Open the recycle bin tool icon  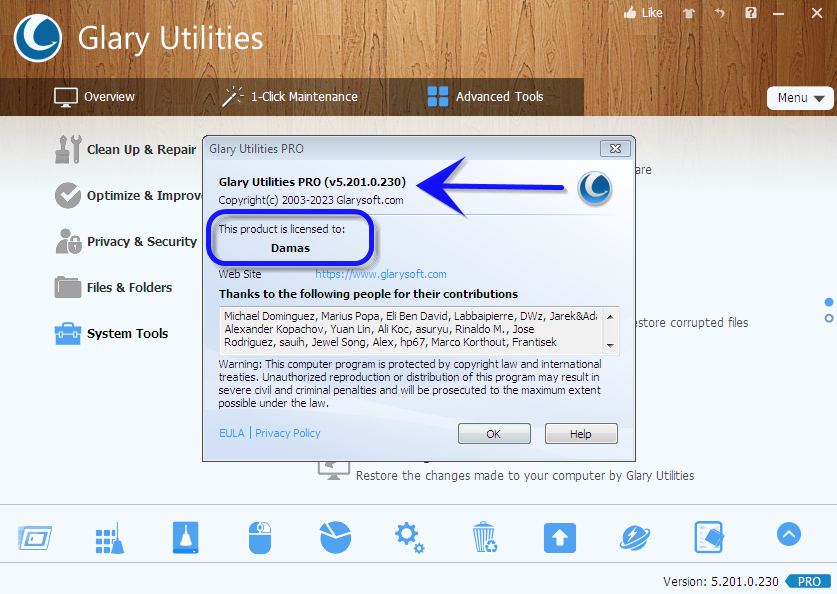[485, 537]
